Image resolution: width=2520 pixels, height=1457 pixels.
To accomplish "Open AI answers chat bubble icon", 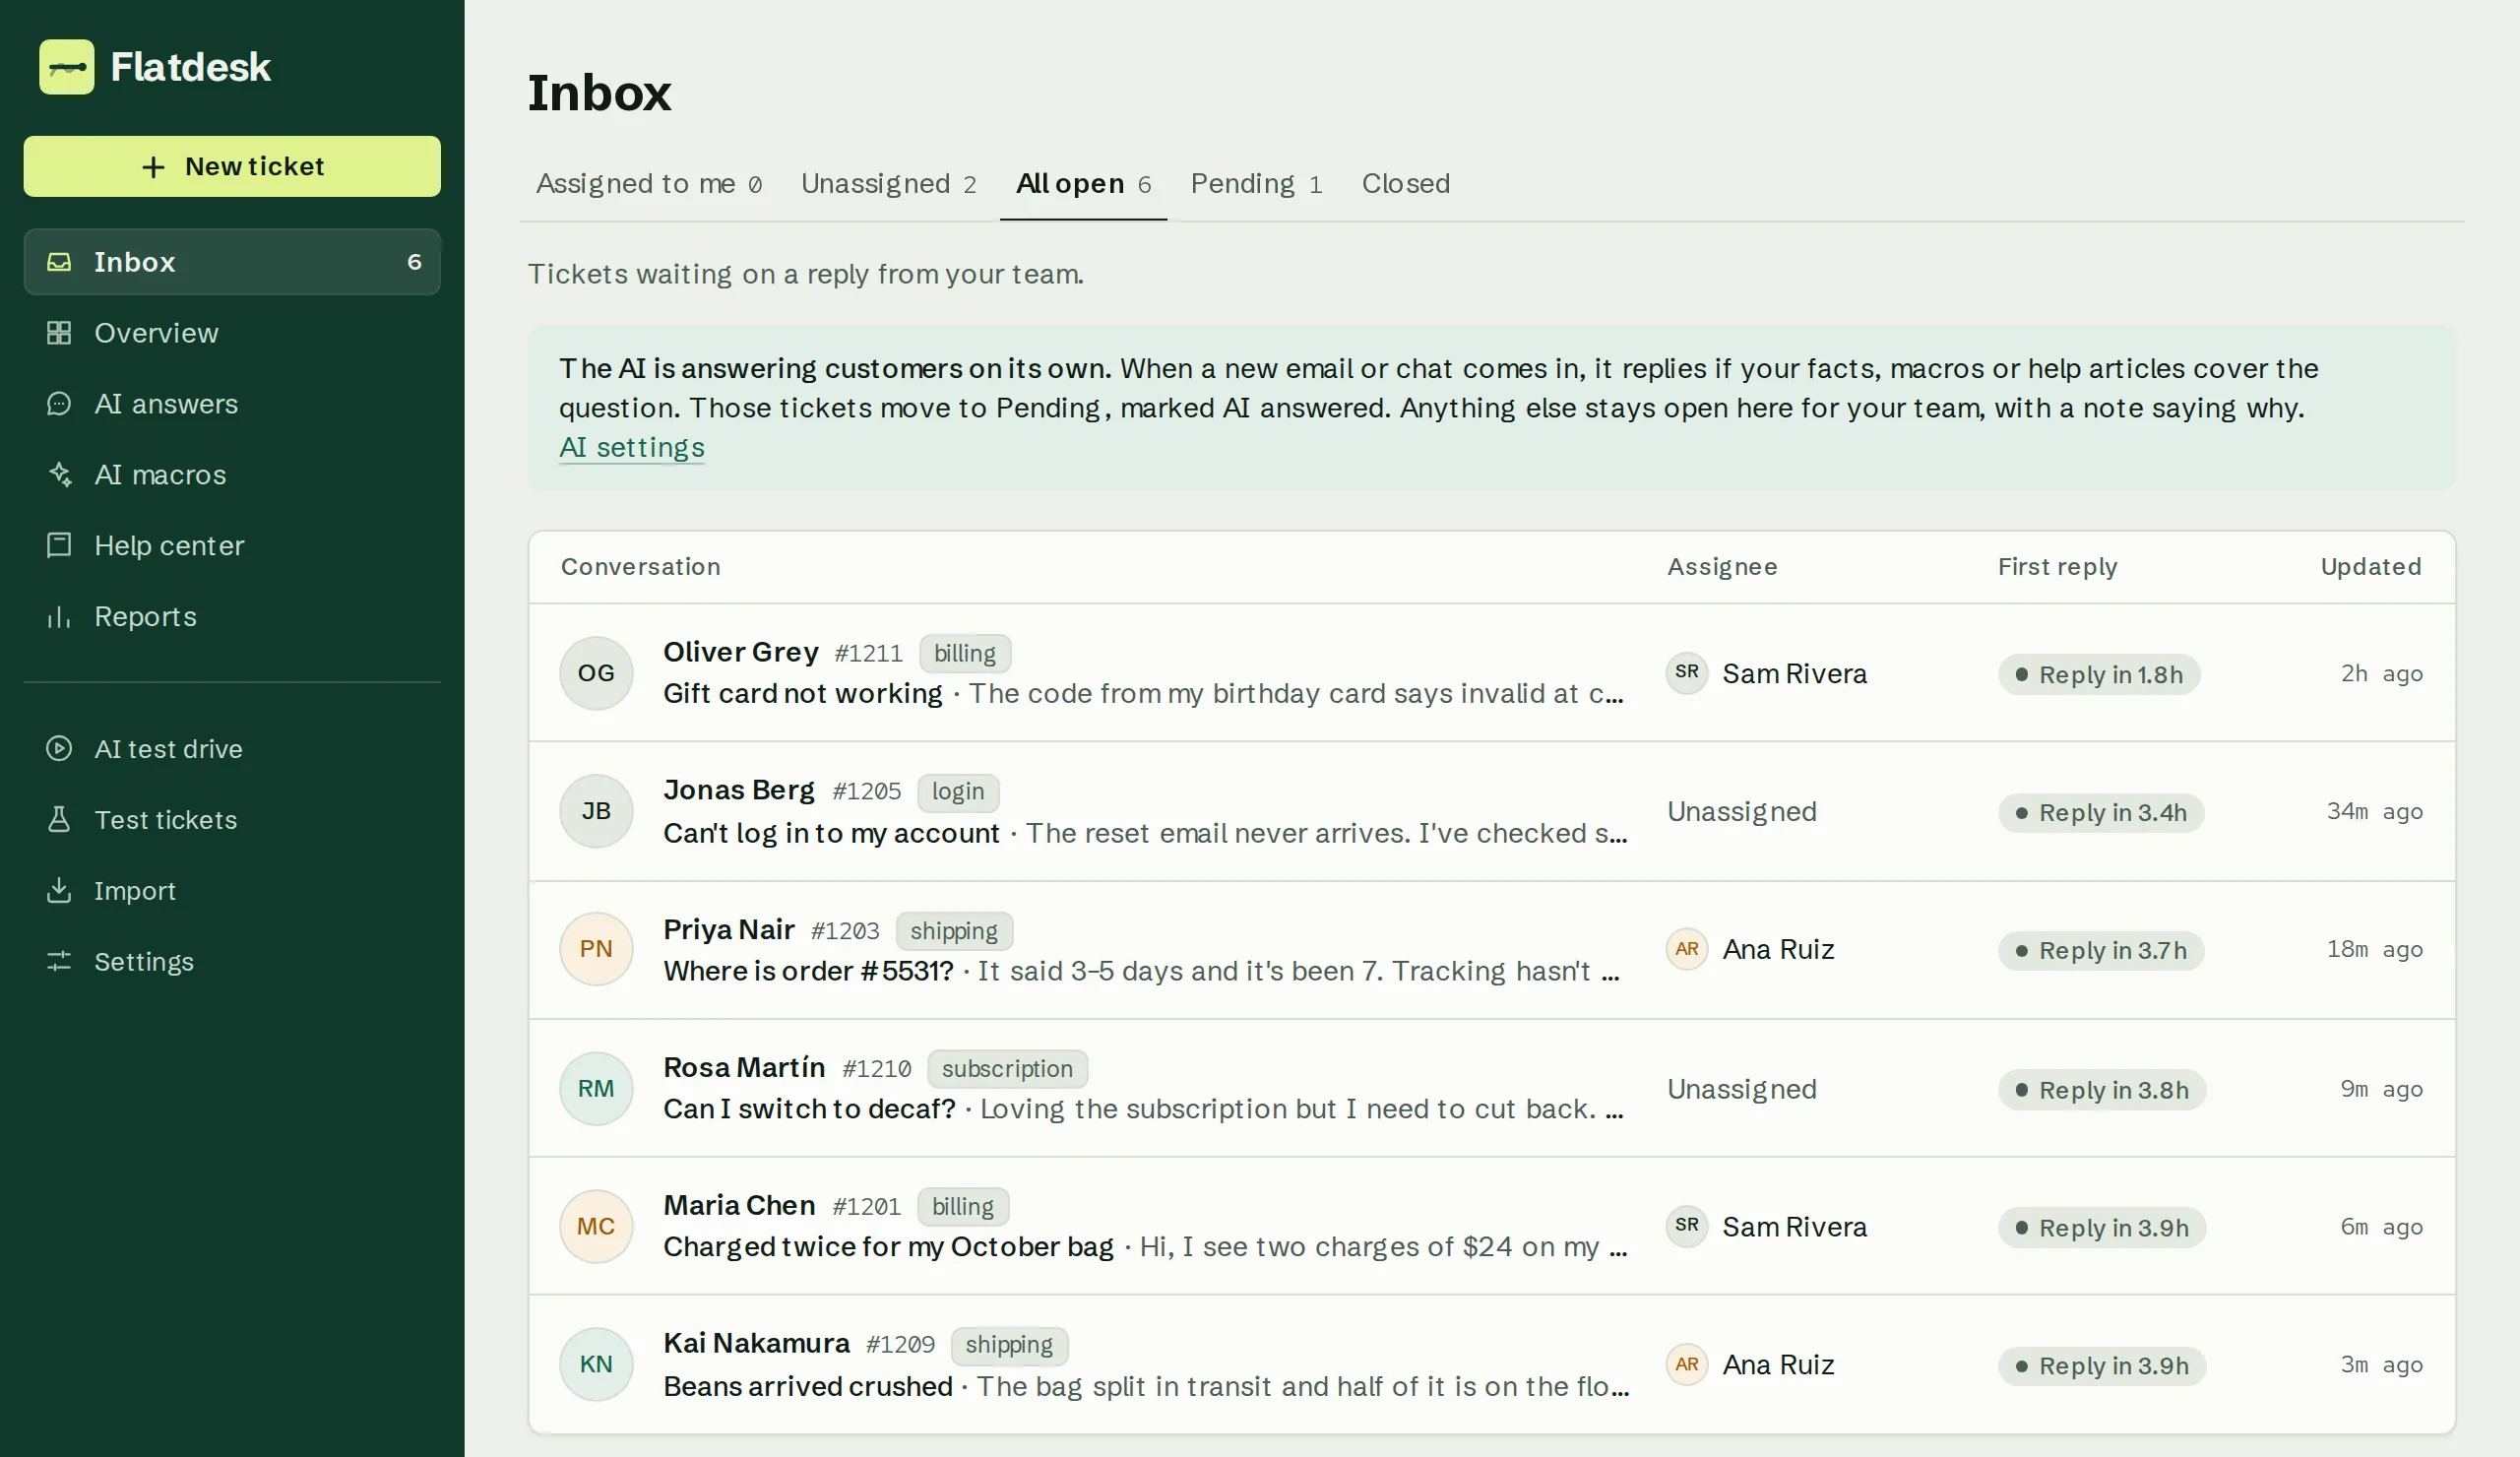I will [x=59, y=404].
